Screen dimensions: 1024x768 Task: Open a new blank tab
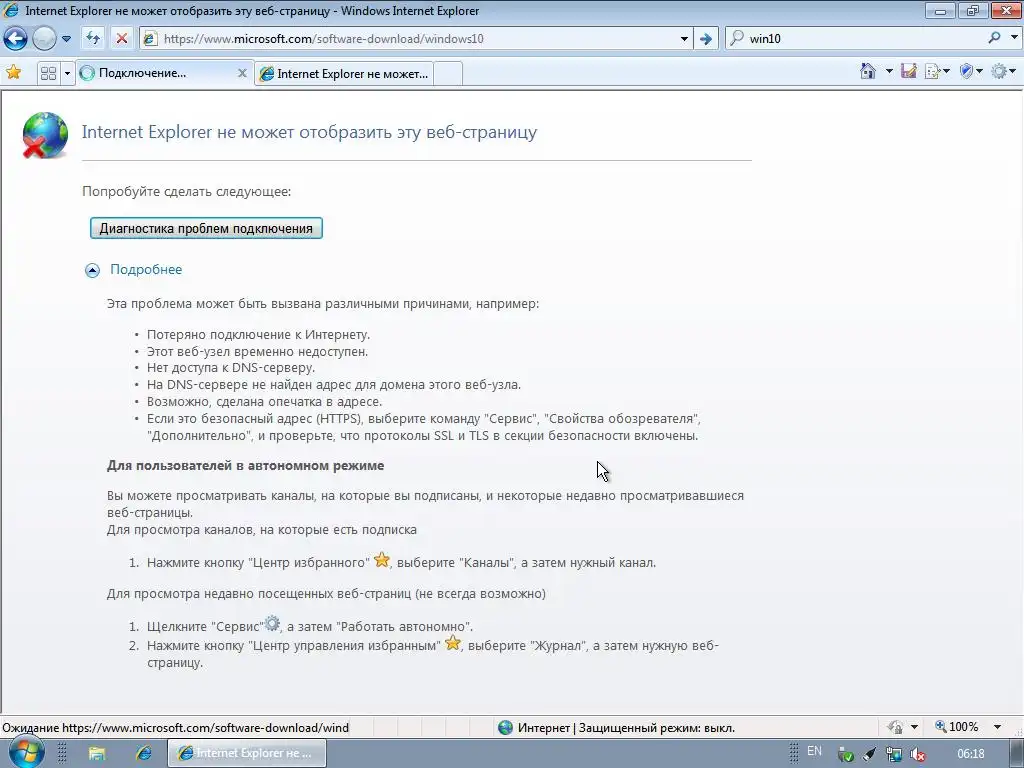pyautogui.click(x=448, y=74)
